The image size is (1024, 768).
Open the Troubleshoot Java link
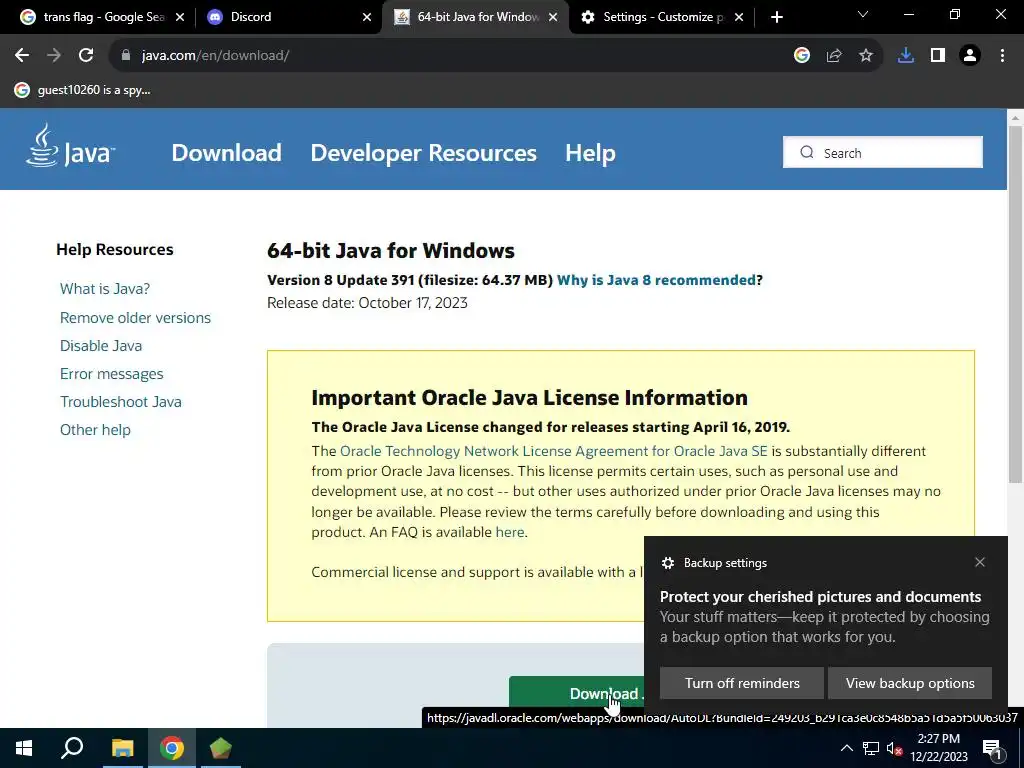tap(121, 402)
